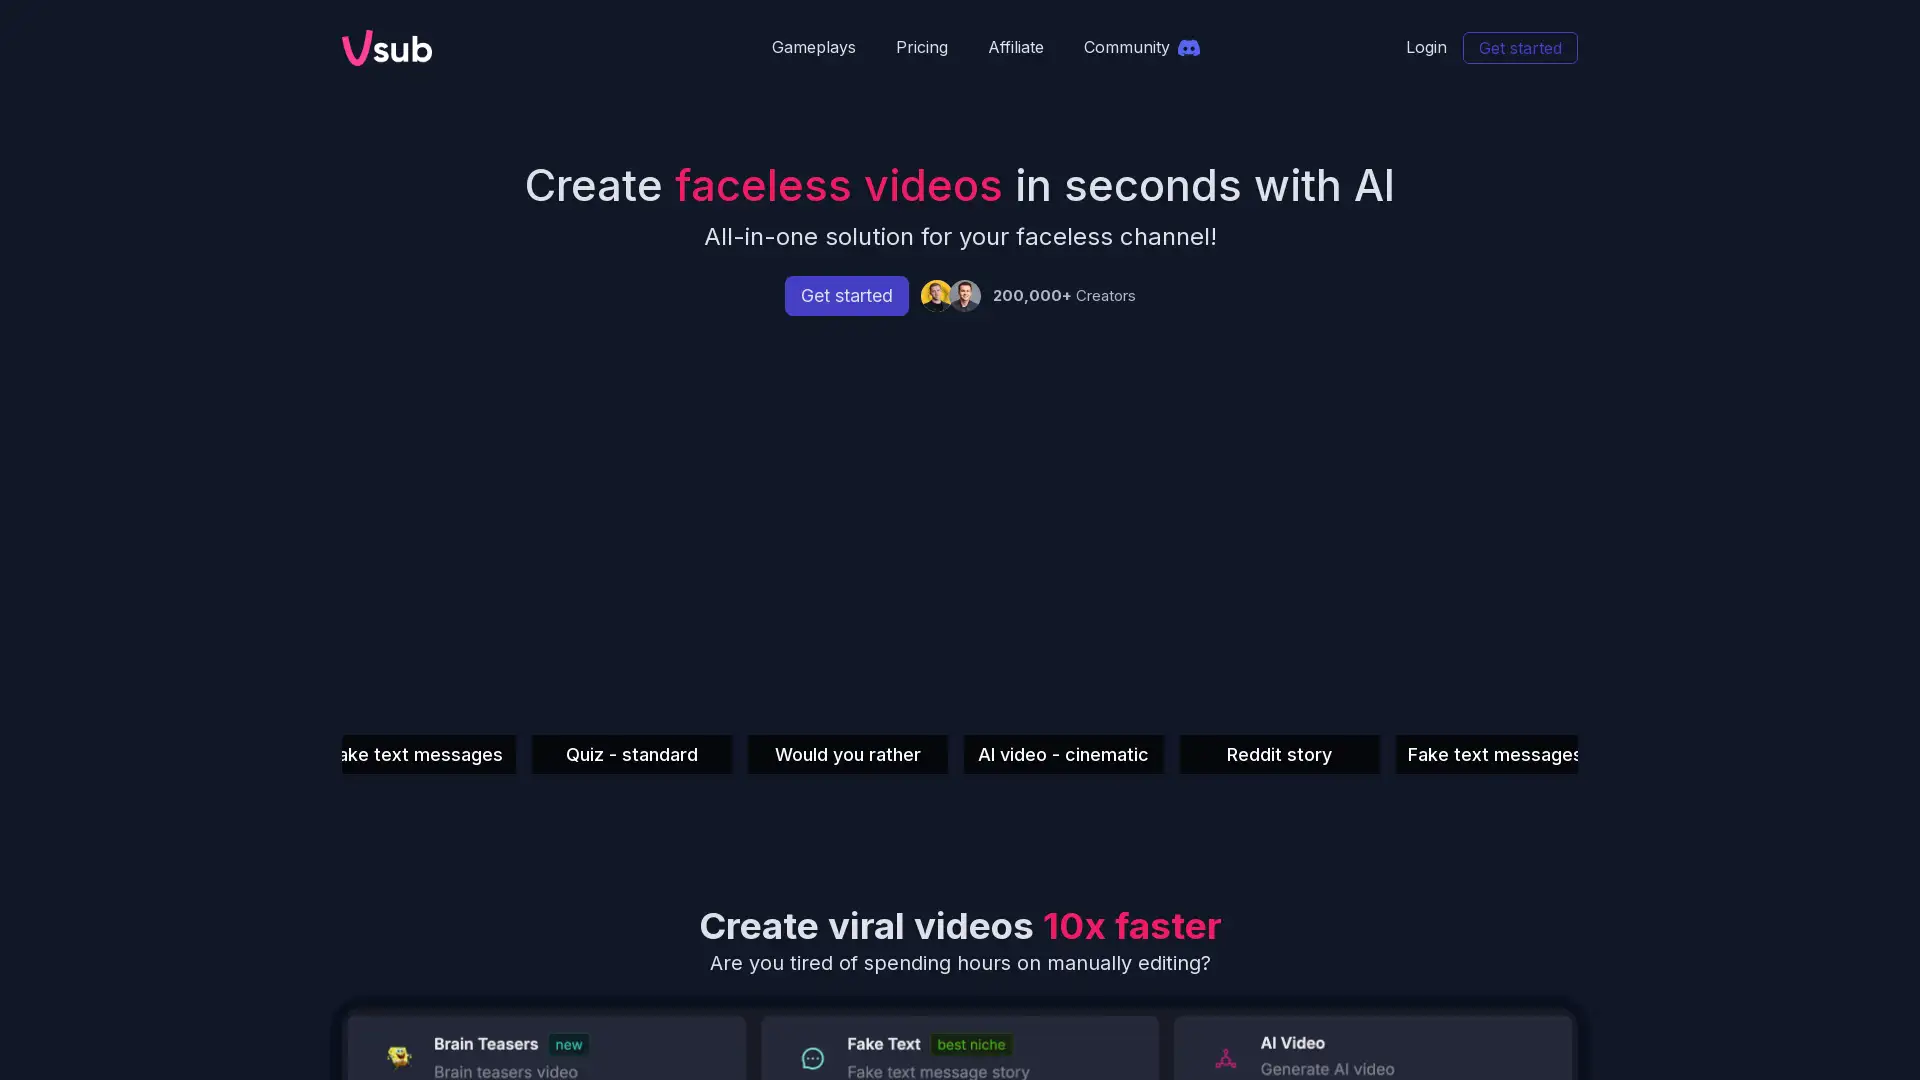Expand the Gameplays navigation menu
Screen dimensions: 1920x1080
coord(814,47)
